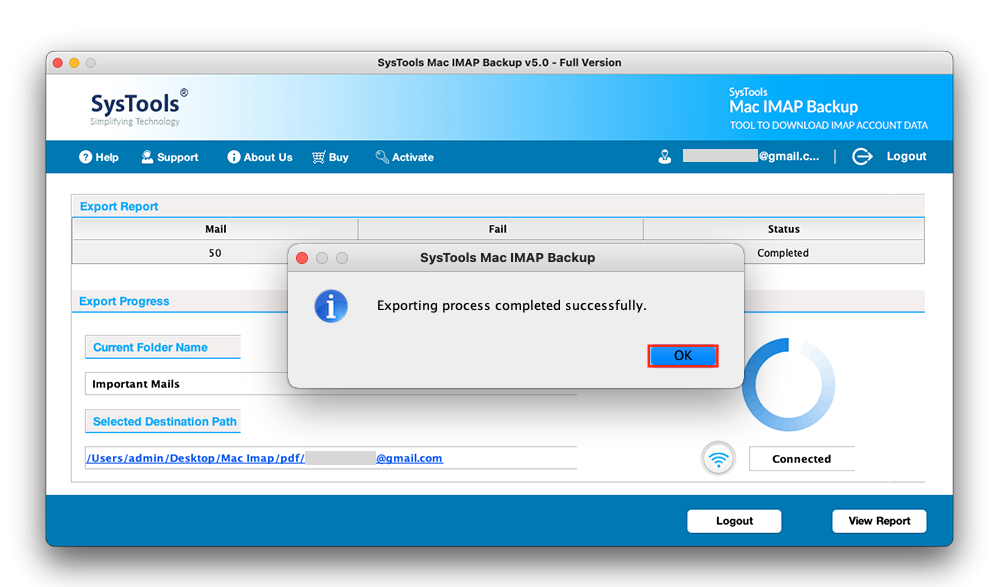The height and width of the screenshot is (587, 999).
Task: Click the Completed status cell
Action: tap(782, 252)
